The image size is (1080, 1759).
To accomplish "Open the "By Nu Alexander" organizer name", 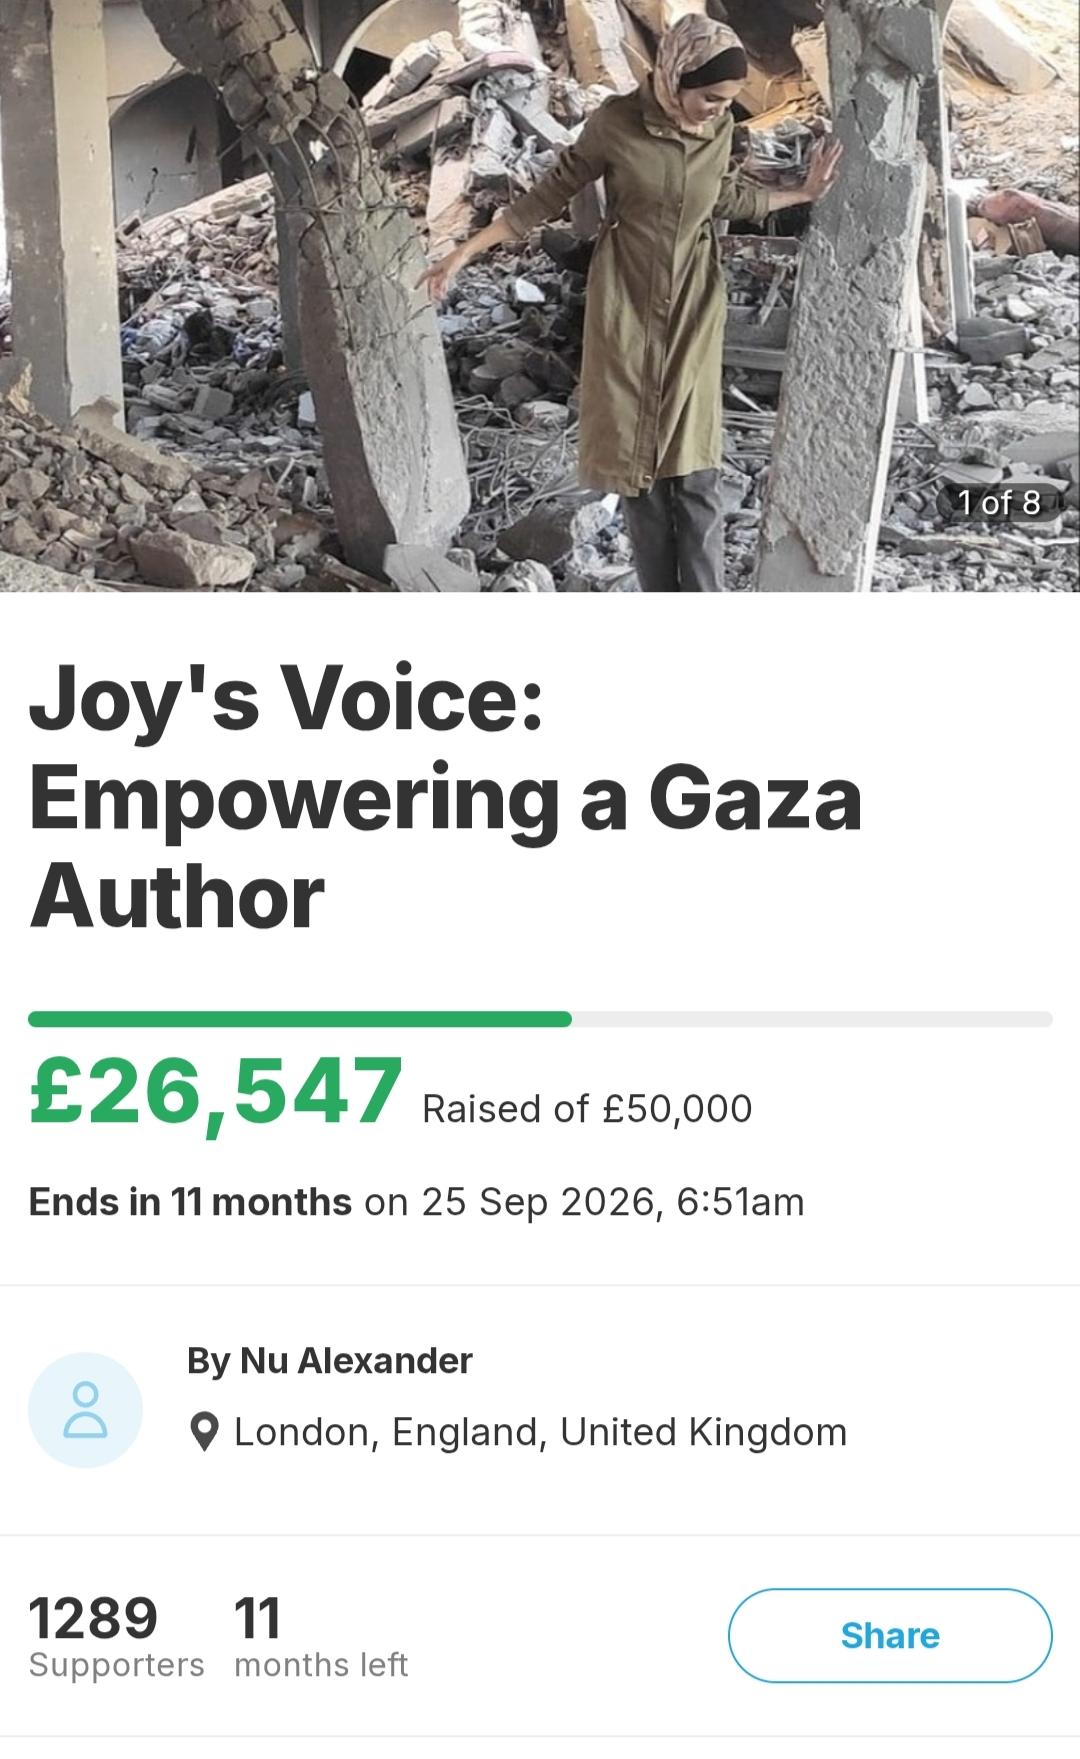I will click(x=329, y=1360).
